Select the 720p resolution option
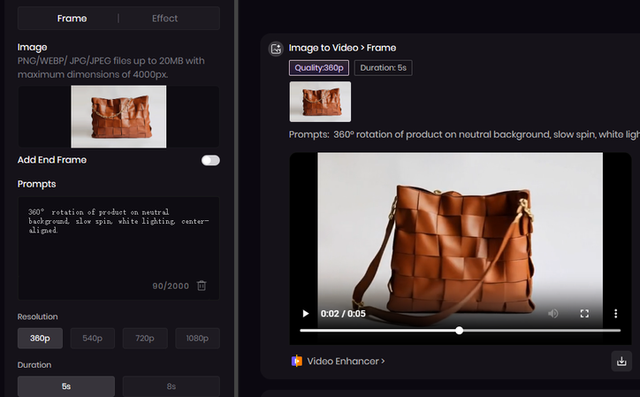Screen dimensions: 640x397 145,338
